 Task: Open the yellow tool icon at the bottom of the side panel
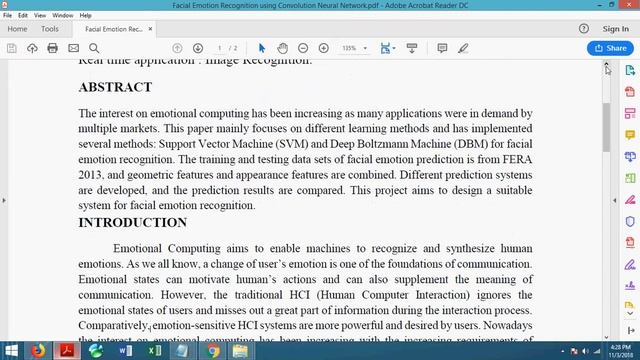[x=630, y=305]
